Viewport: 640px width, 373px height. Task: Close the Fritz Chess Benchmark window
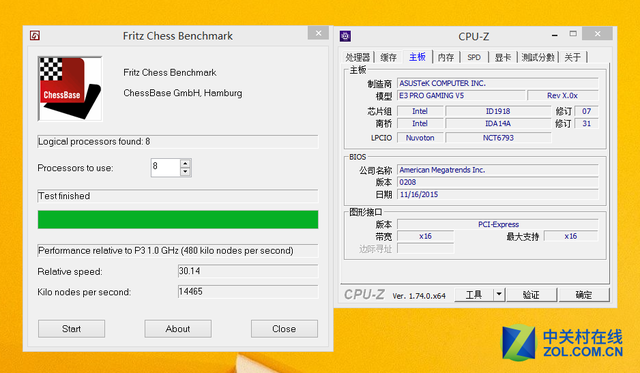318,33
